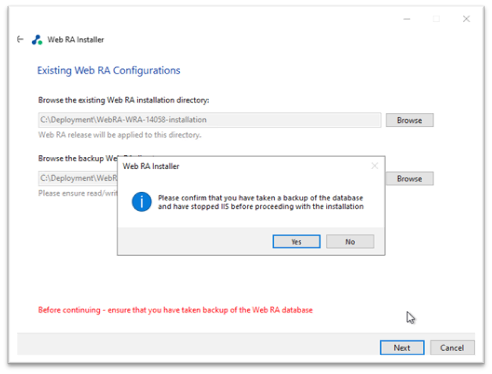Viewport: 492px width, 374px height.
Task: Click the Existing Web RA Configurations heading
Action: tap(109, 70)
